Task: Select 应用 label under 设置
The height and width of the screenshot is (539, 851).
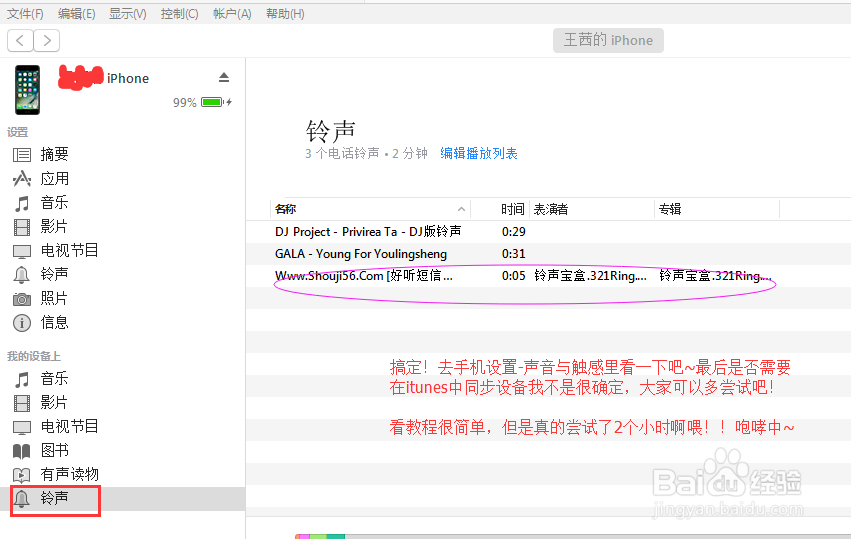Action: click(x=54, y=178)
